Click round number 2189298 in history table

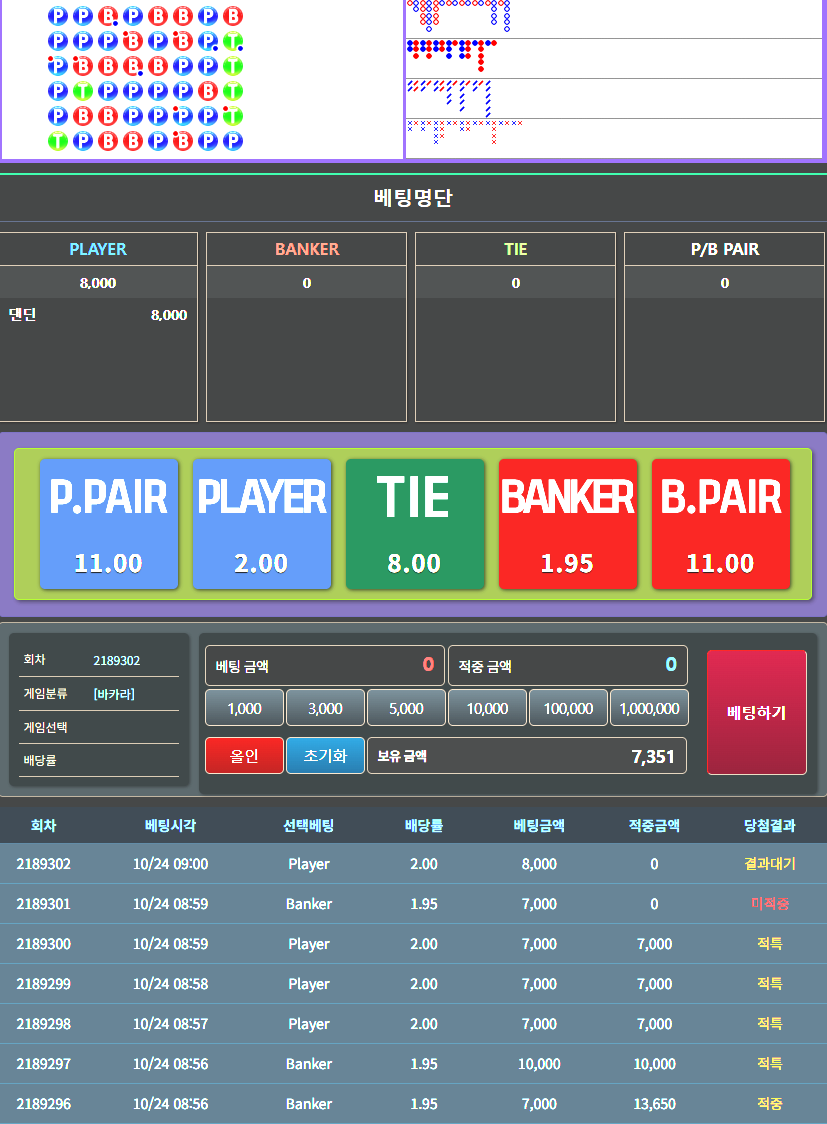(x=44, y=1024)
